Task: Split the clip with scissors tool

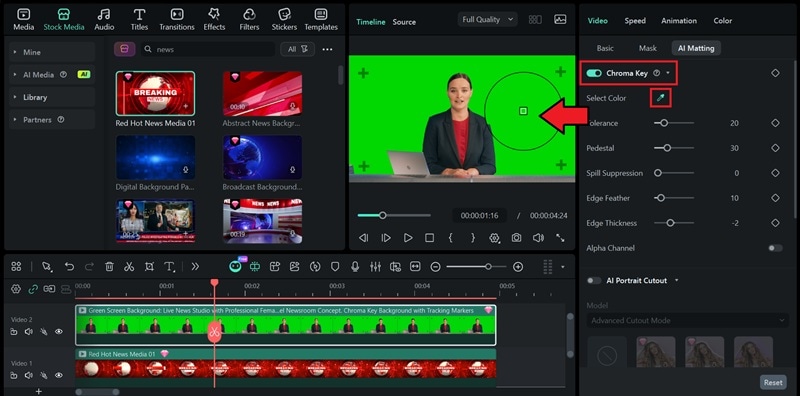Action: point(129,266)
